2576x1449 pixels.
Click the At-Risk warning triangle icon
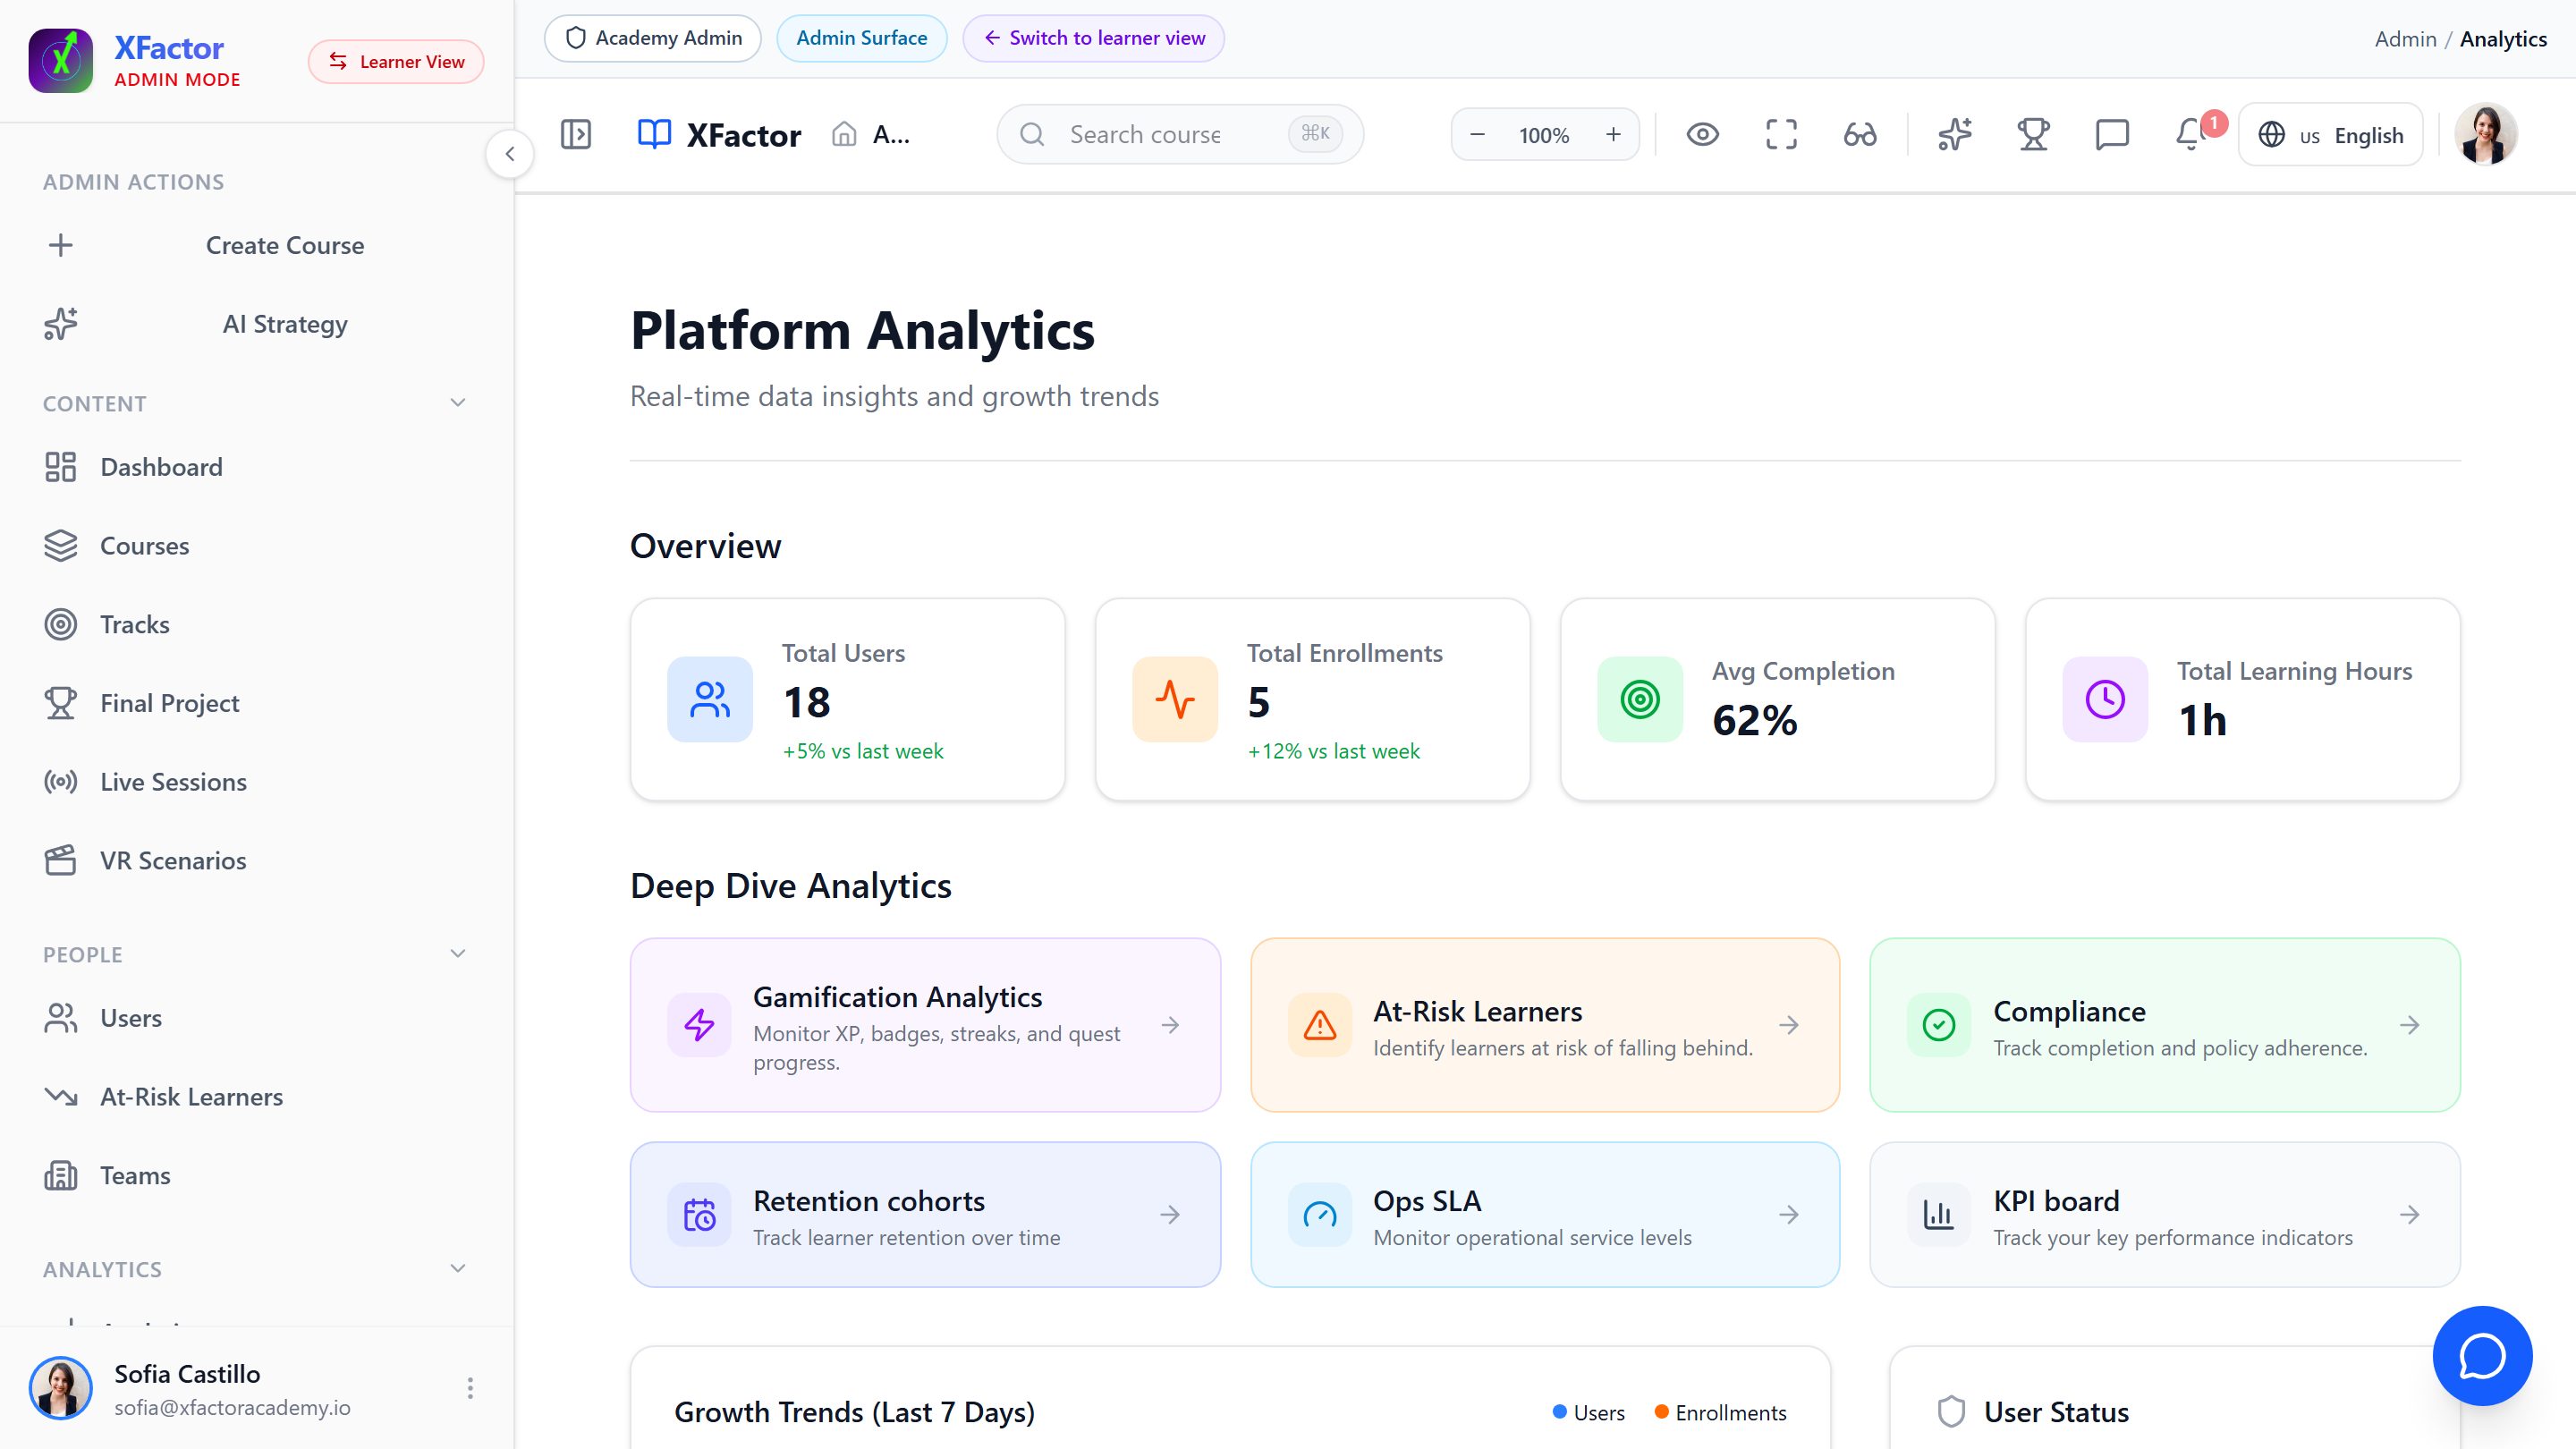[x=1320, y=1025]
